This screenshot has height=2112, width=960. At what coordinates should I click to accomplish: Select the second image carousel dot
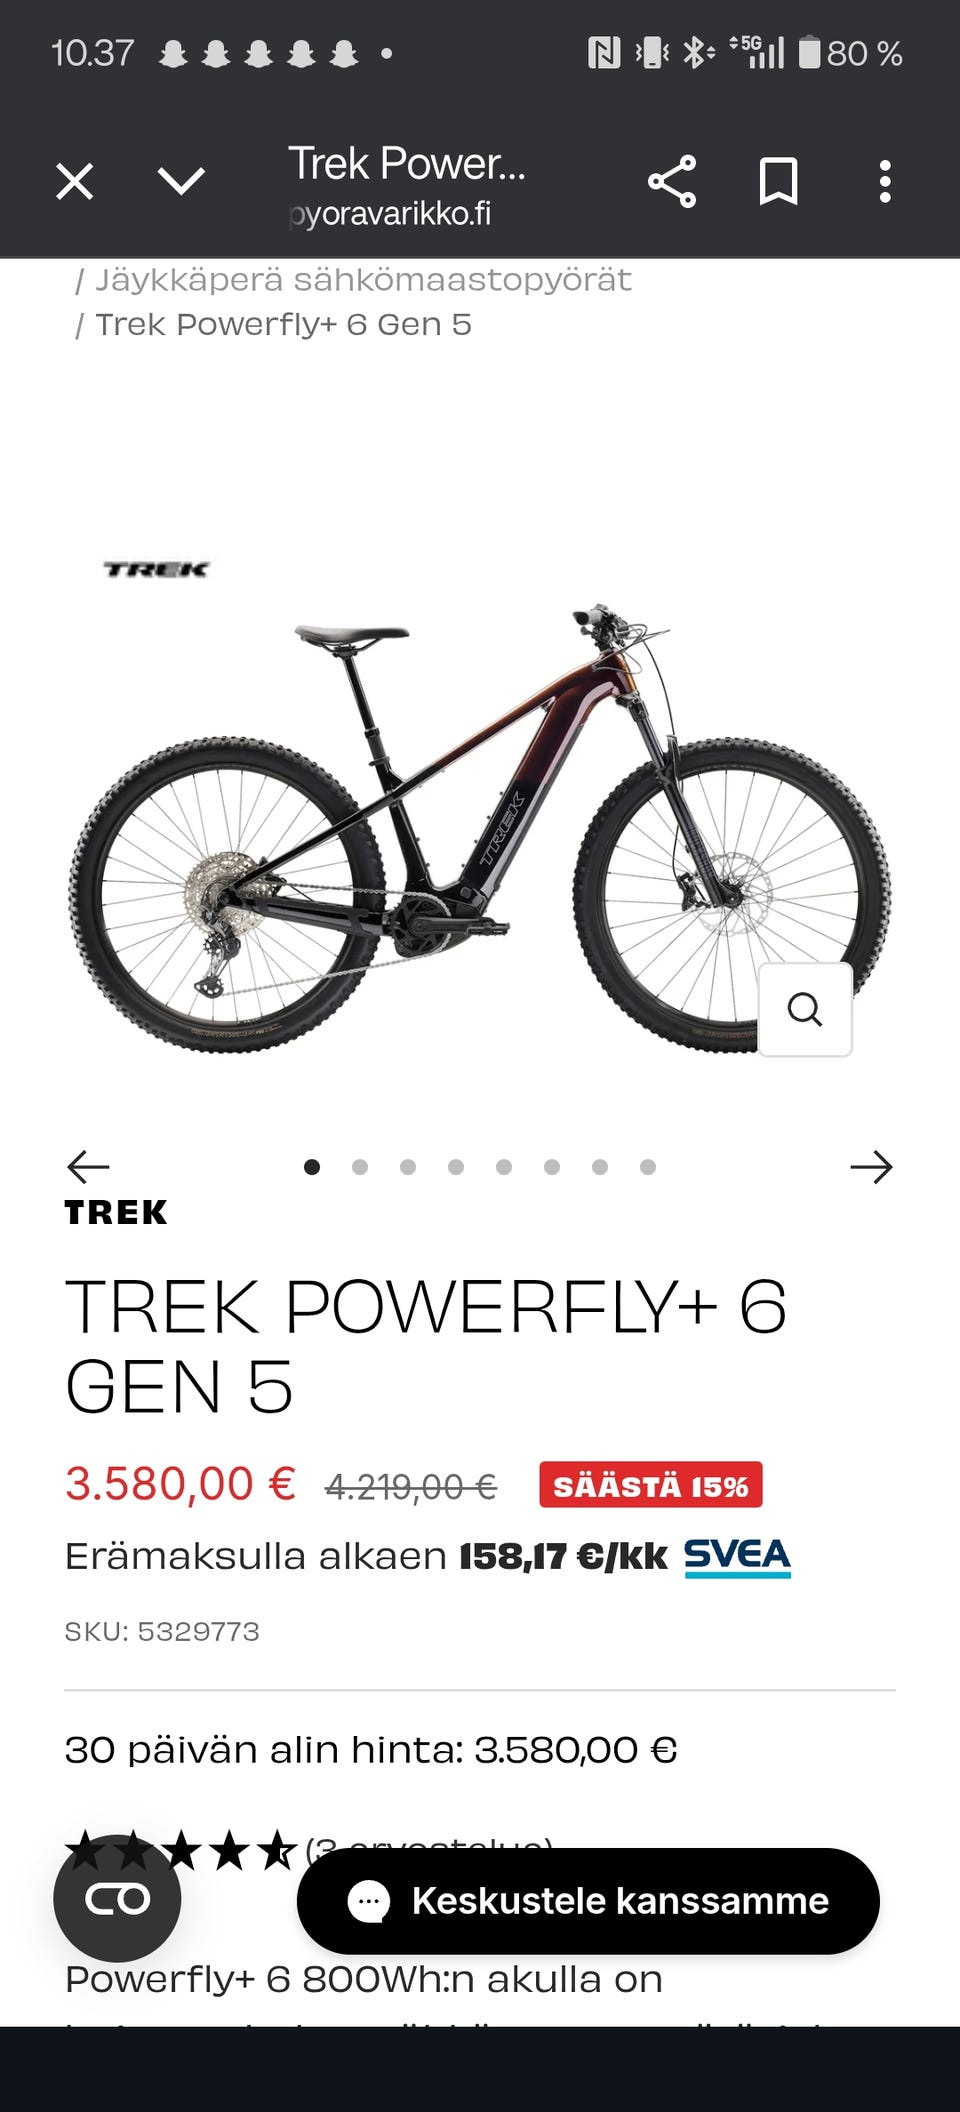(360, 1167)
